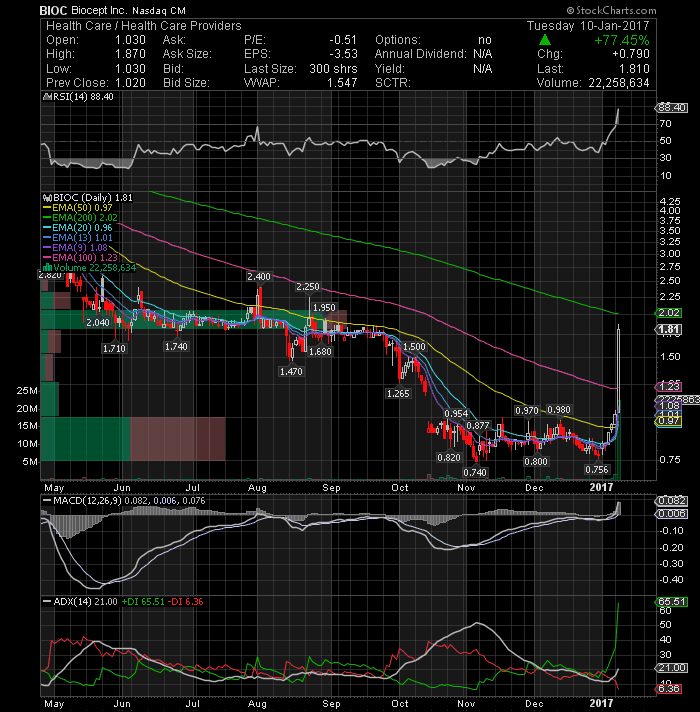Screen dimensions: 700x712
Task: Click the EMA(50) 0.97 legend entry
Action: pyautogui.click(x=78, y=208)
